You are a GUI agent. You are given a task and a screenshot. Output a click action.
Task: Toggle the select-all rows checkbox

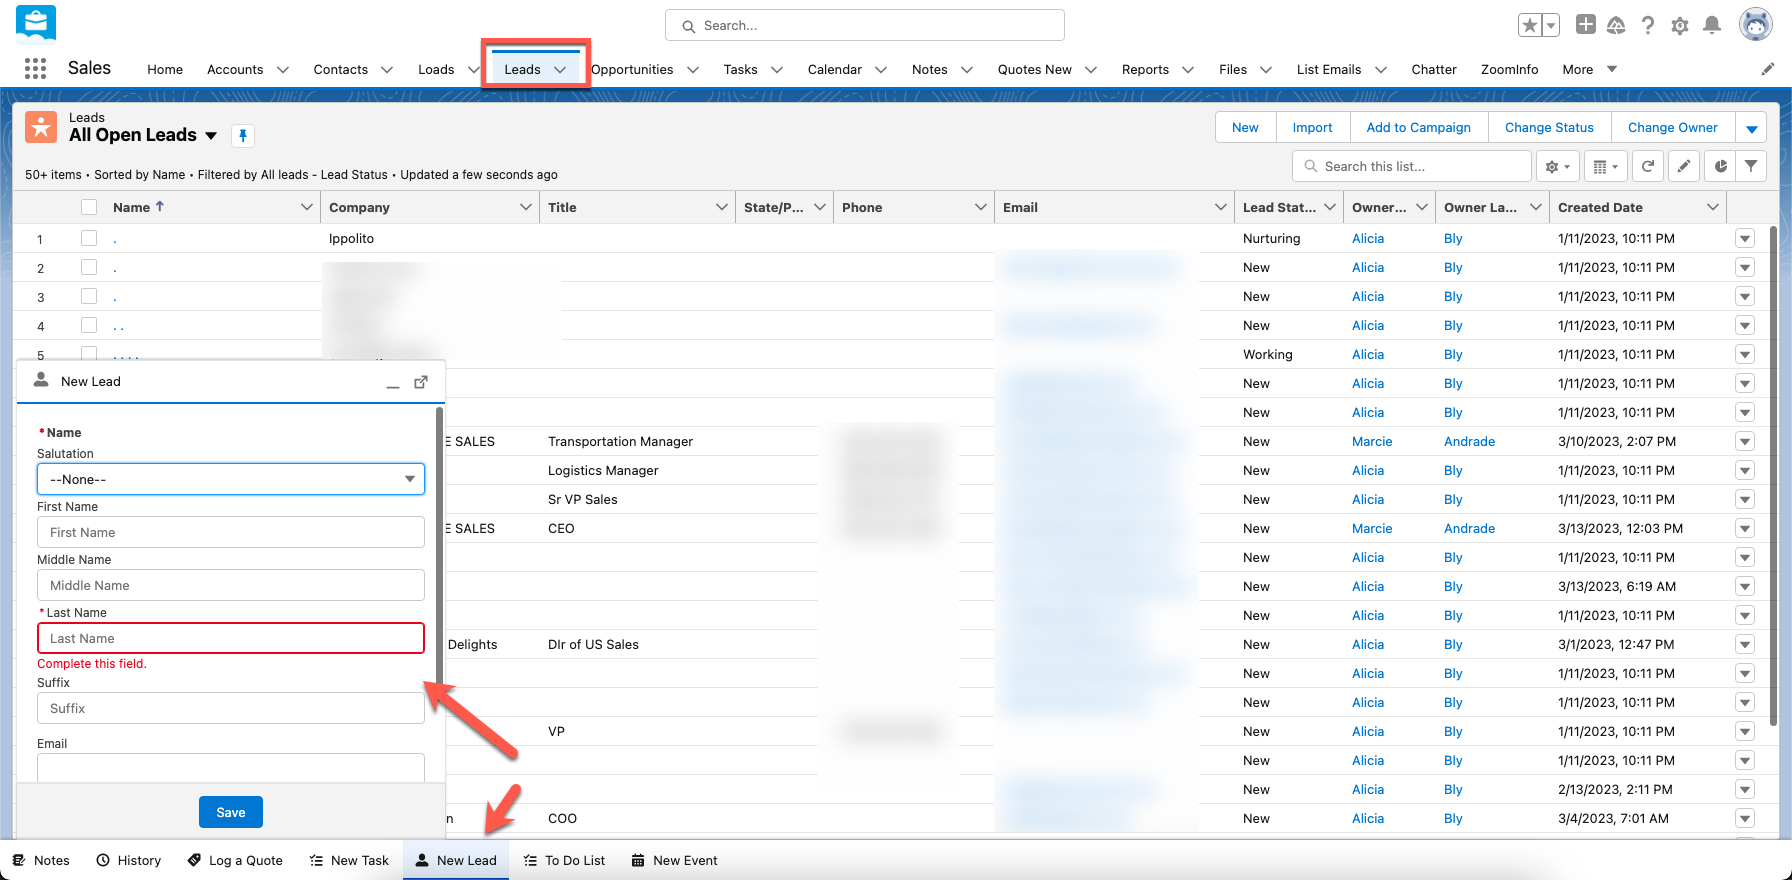(89, 207)
